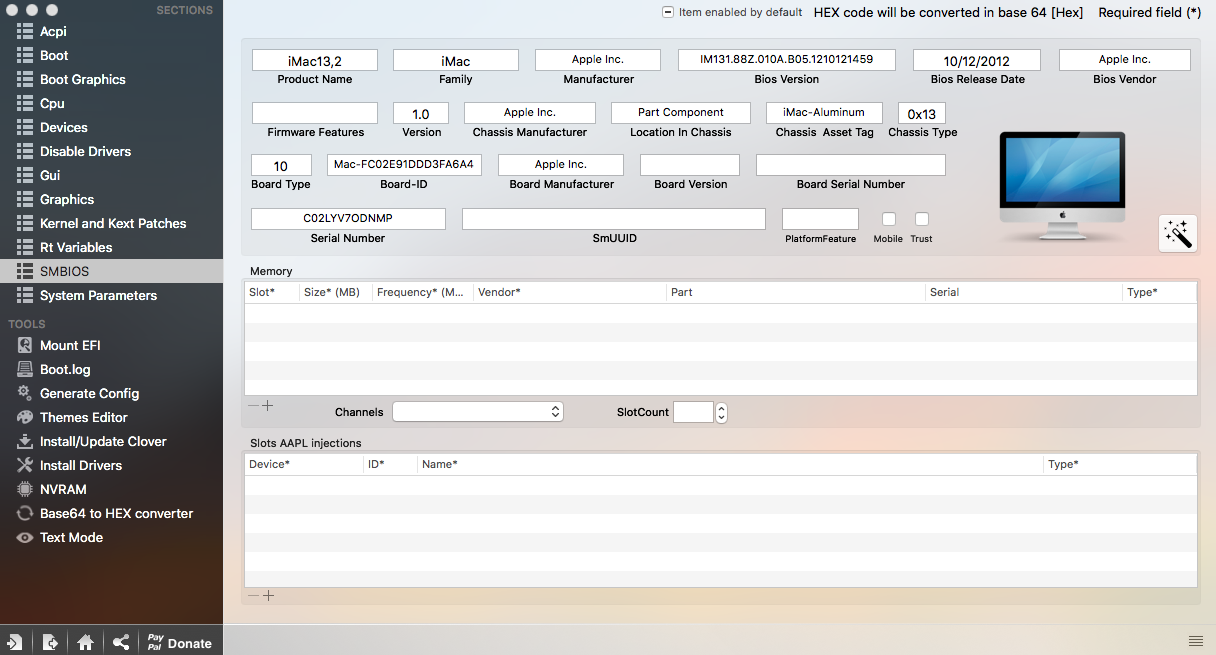Open the Install Drivers tool
The height and width of the screenshot is (655, 1216).
(111, 465)
